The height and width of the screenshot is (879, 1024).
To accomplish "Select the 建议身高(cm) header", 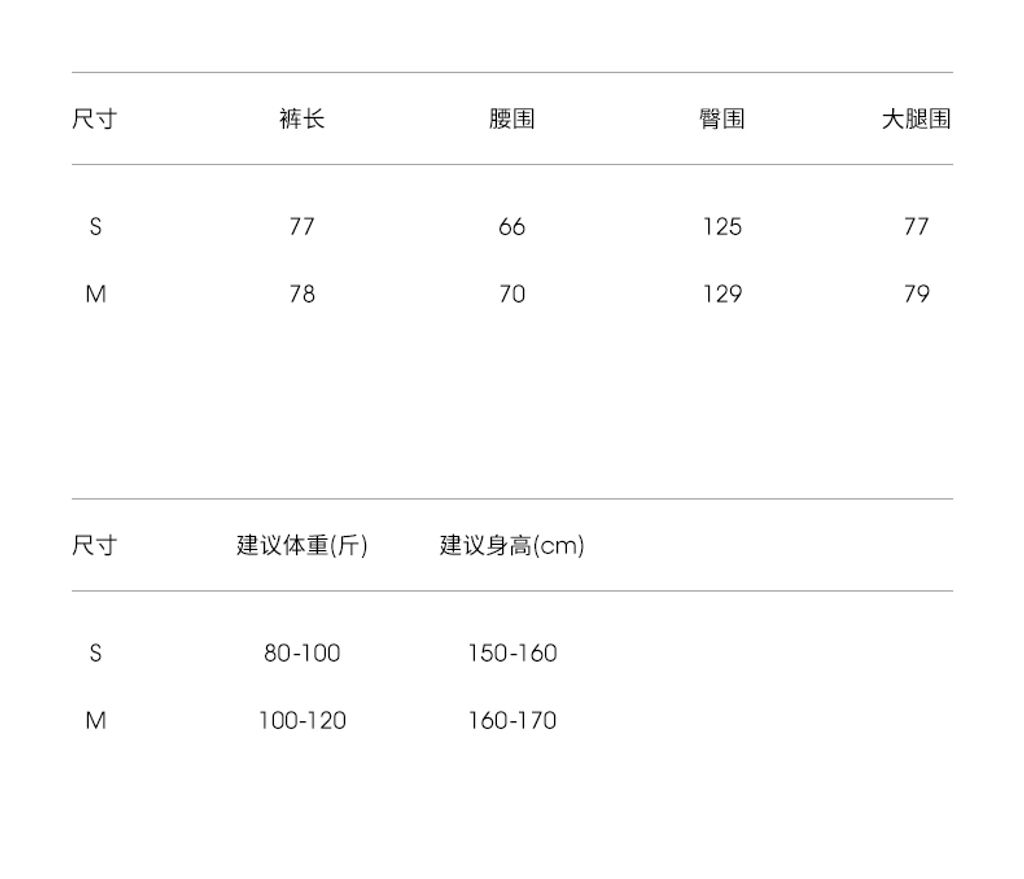I will tap(512, 546).
